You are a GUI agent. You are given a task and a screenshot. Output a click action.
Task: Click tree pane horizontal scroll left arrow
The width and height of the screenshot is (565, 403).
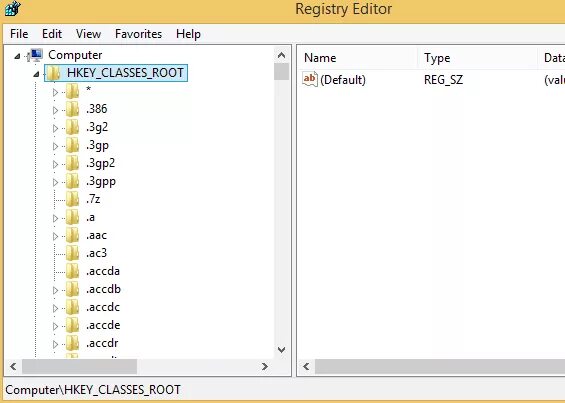[x=13, y=367]
